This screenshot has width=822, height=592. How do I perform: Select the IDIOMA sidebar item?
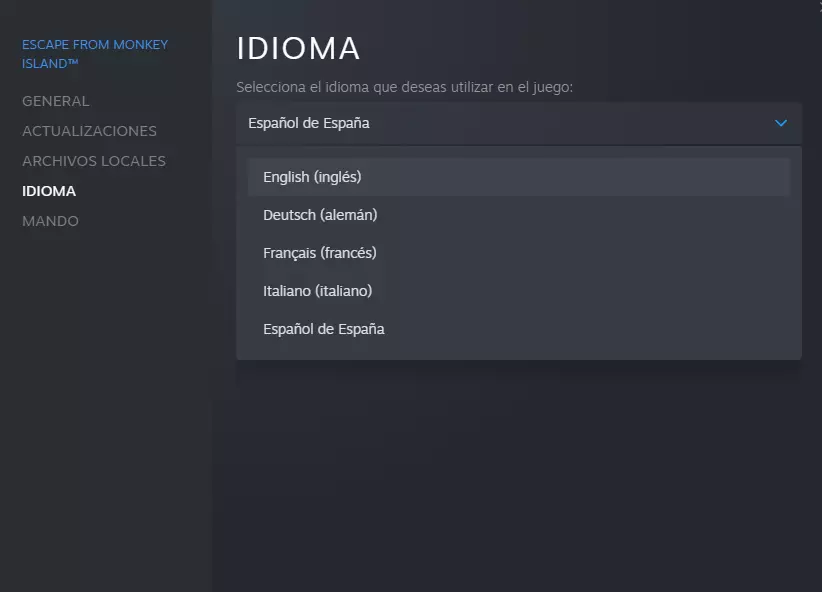pyautogui.click(x=49, y=191)
